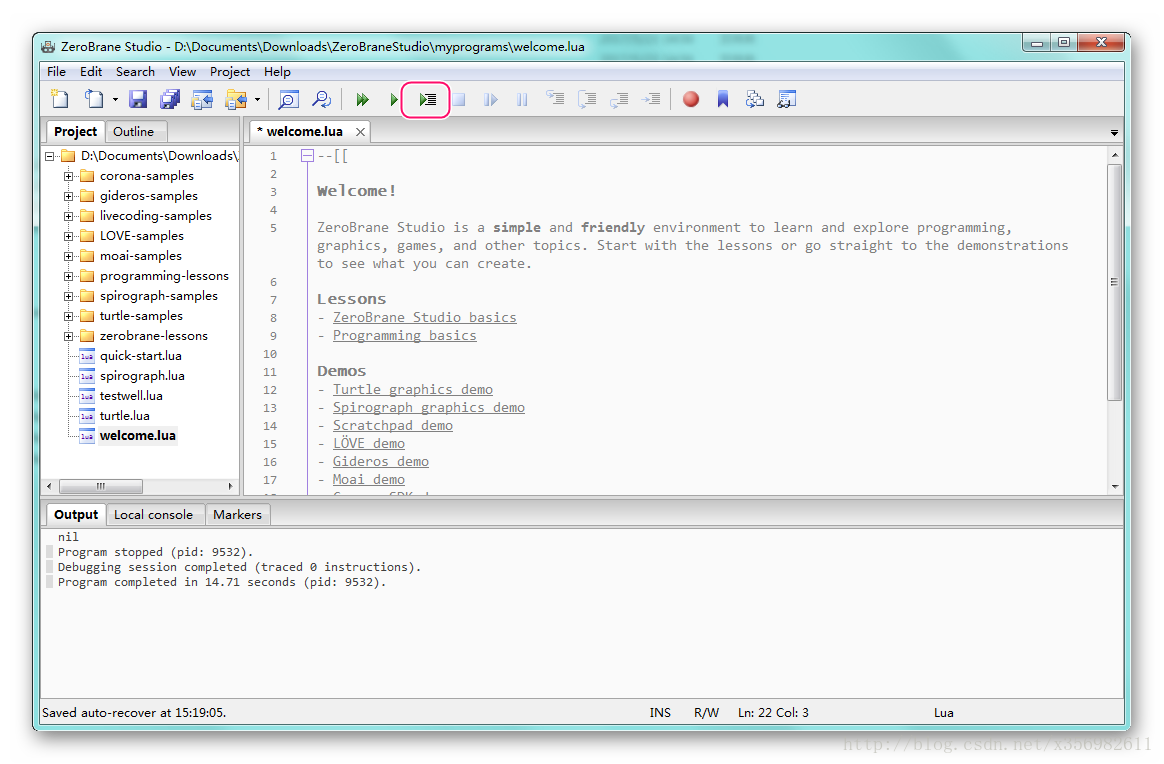Open spirograph.lua in the project tree

pyautogui.click(x=142, y=376)
